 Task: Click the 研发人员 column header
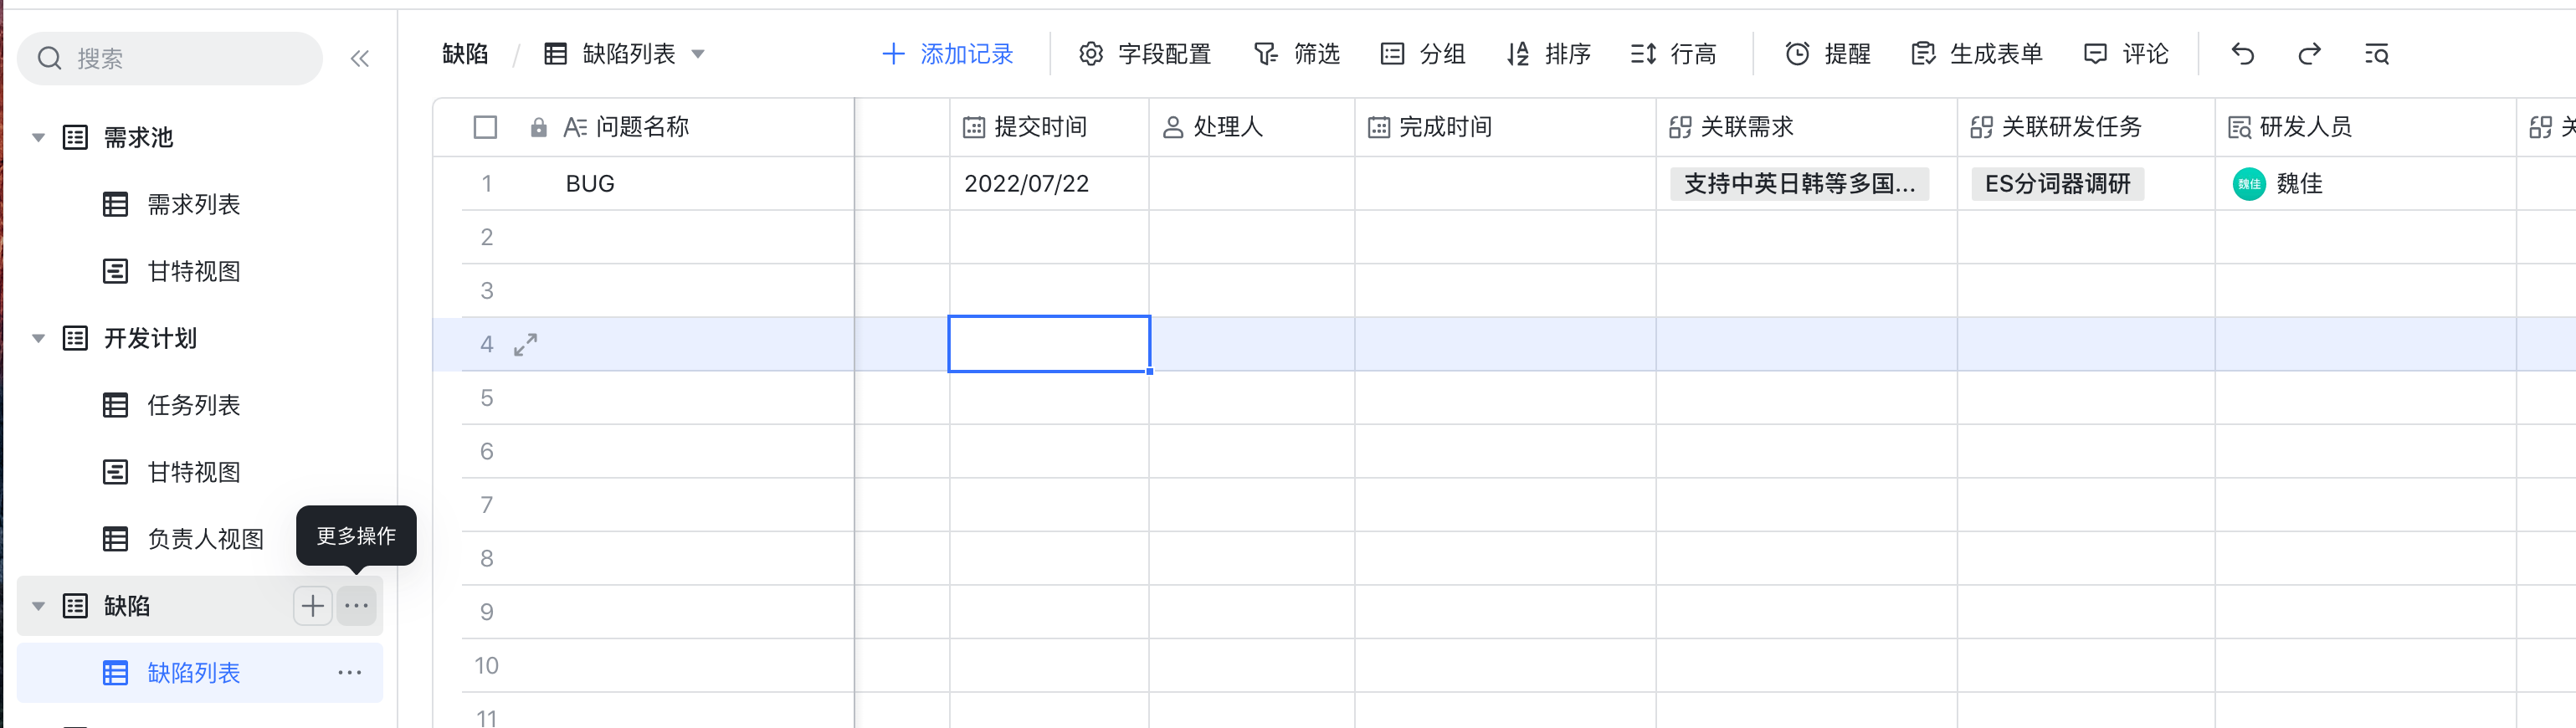[2365, 127]
